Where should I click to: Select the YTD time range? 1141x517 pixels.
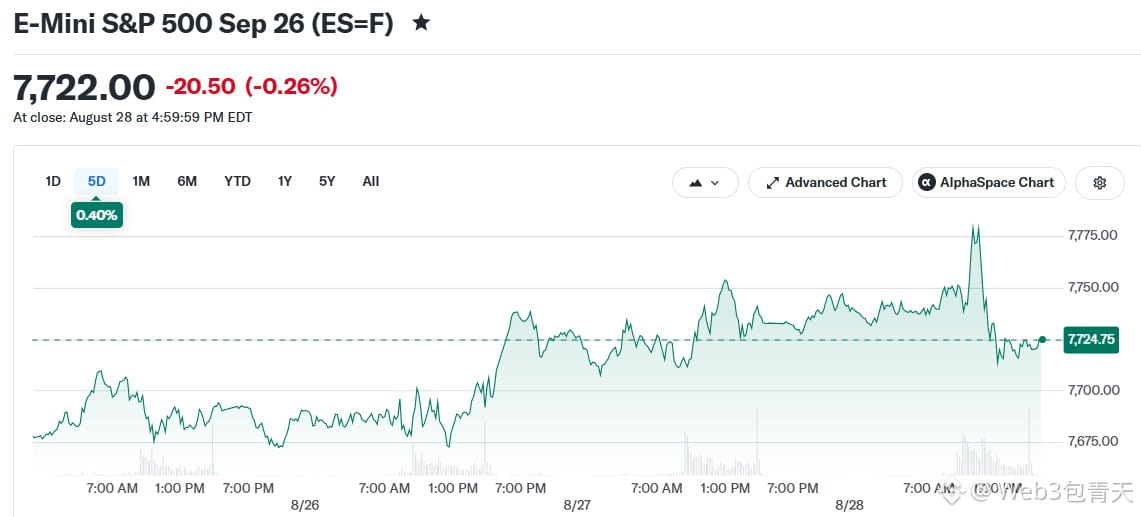(237, 181)
